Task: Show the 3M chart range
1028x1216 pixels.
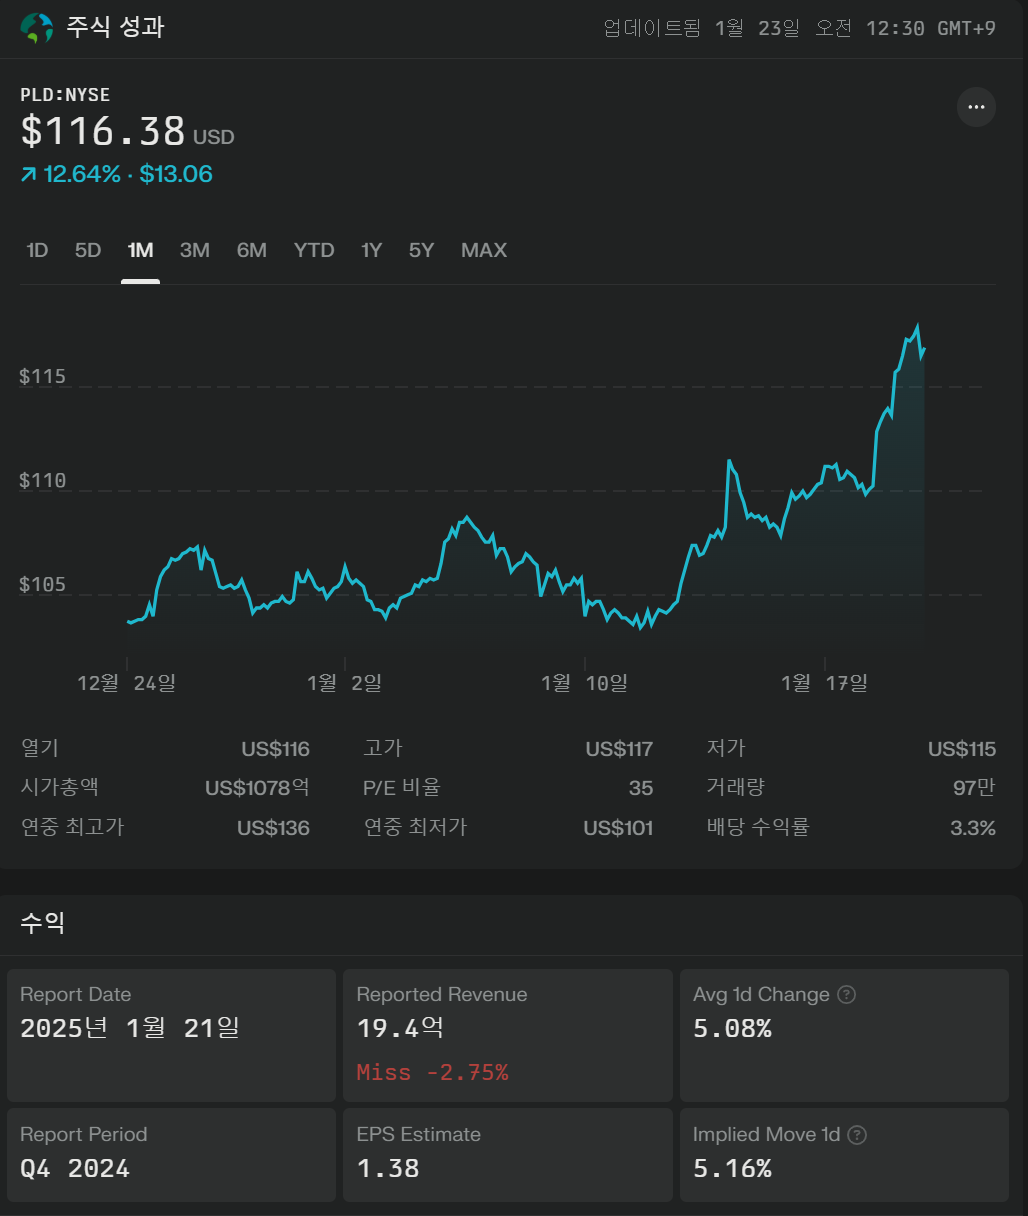Action: click(x=194, y=250)
